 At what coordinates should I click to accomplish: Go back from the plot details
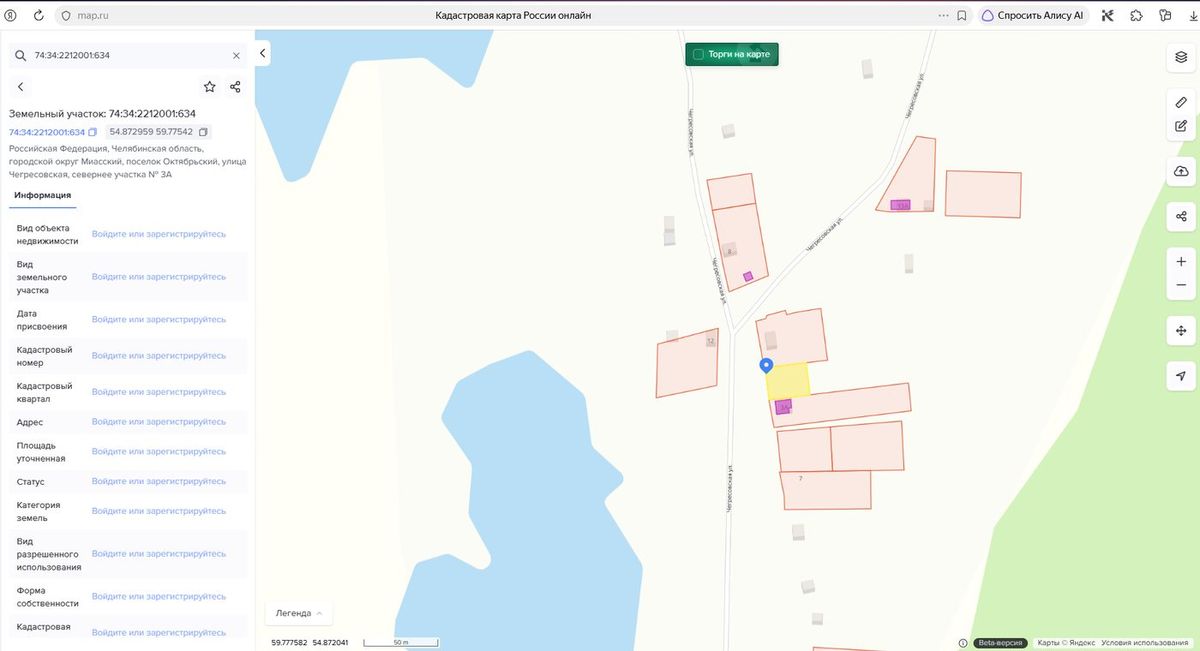click(x=20, y=87)
